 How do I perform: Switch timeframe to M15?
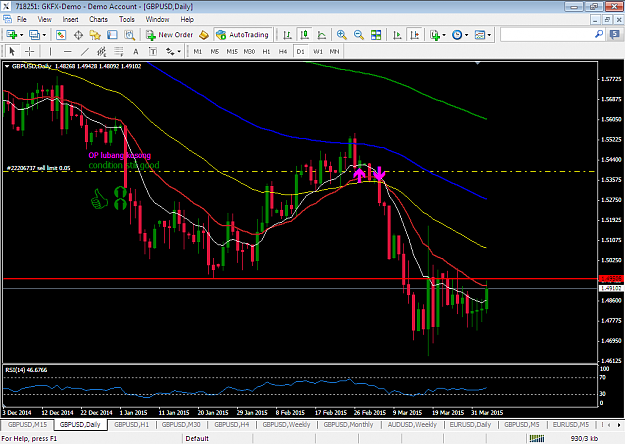click(x=232, y=51)
